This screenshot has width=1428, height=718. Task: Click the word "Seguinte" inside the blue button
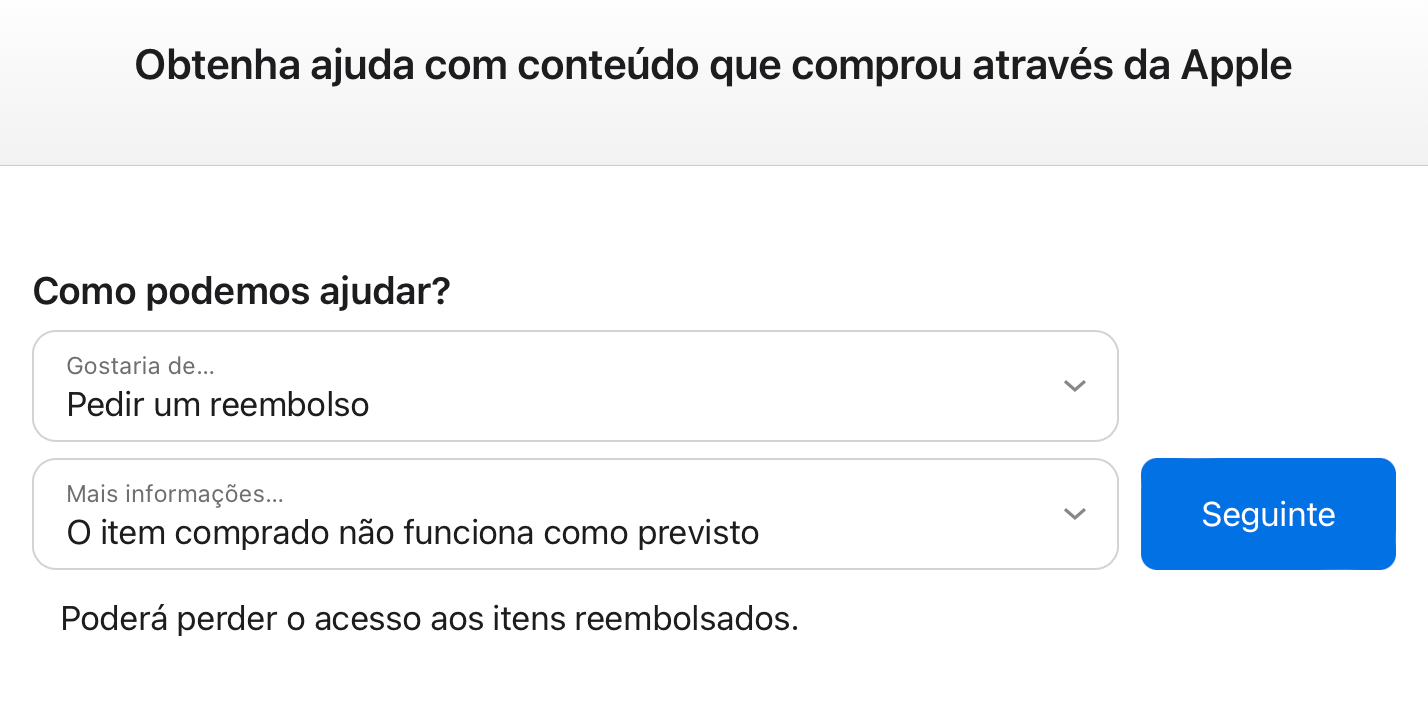pyautogui.click(x=1268, y=514)
